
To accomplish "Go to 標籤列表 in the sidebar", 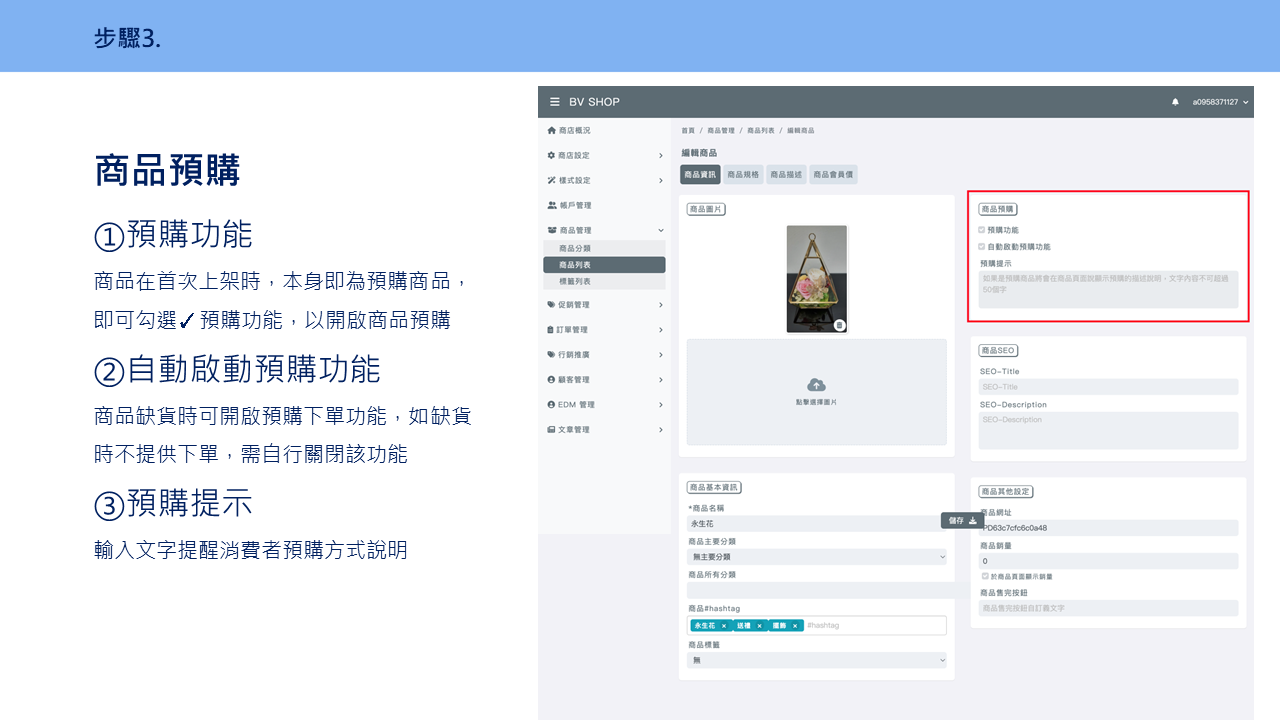I will pyautogui.click(x=604, y=282).
